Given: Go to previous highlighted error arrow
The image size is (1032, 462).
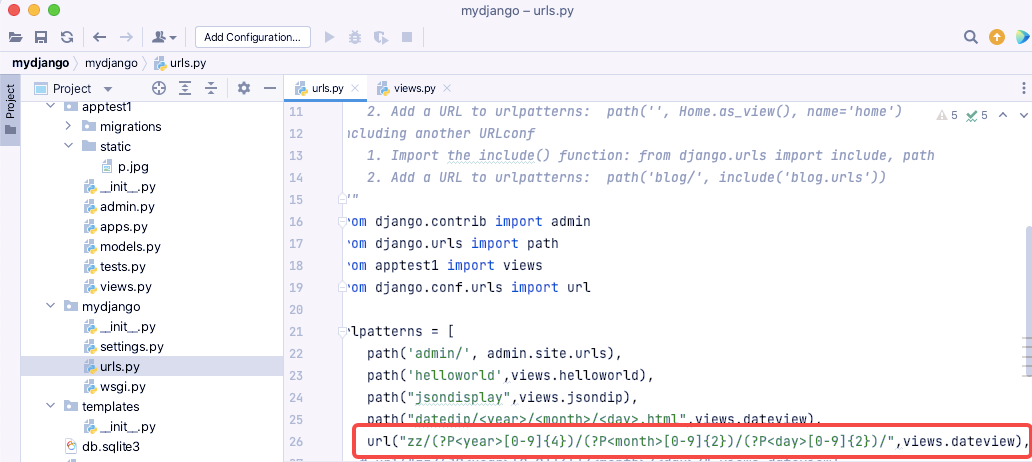Looking at the screenshot, I should (x=1003, y=115).
